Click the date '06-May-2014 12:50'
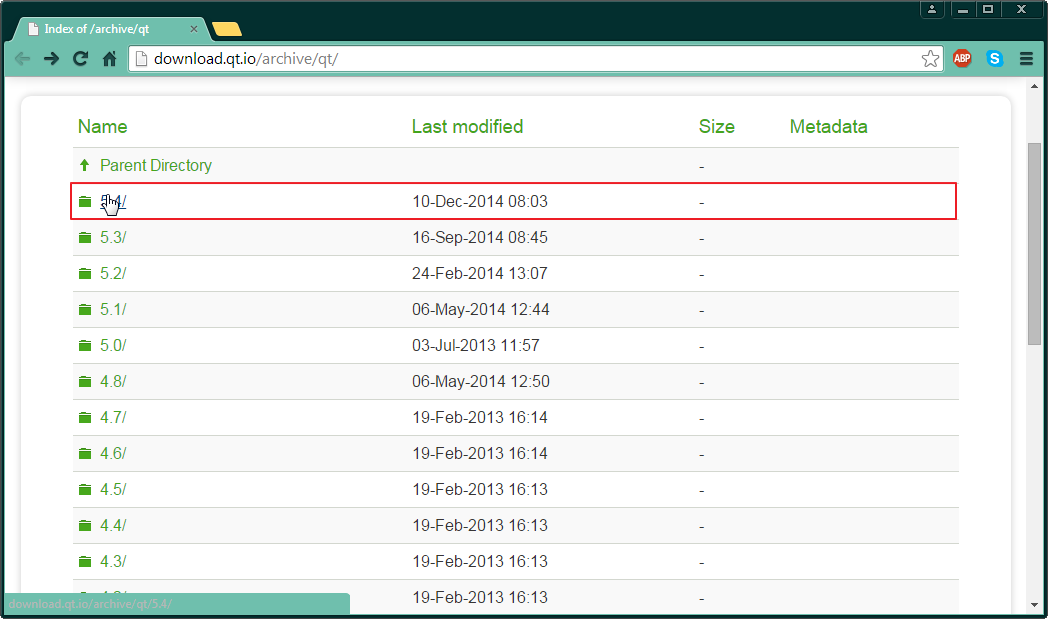Screen dimensions: 1048x619 click(x=481, y=382)
